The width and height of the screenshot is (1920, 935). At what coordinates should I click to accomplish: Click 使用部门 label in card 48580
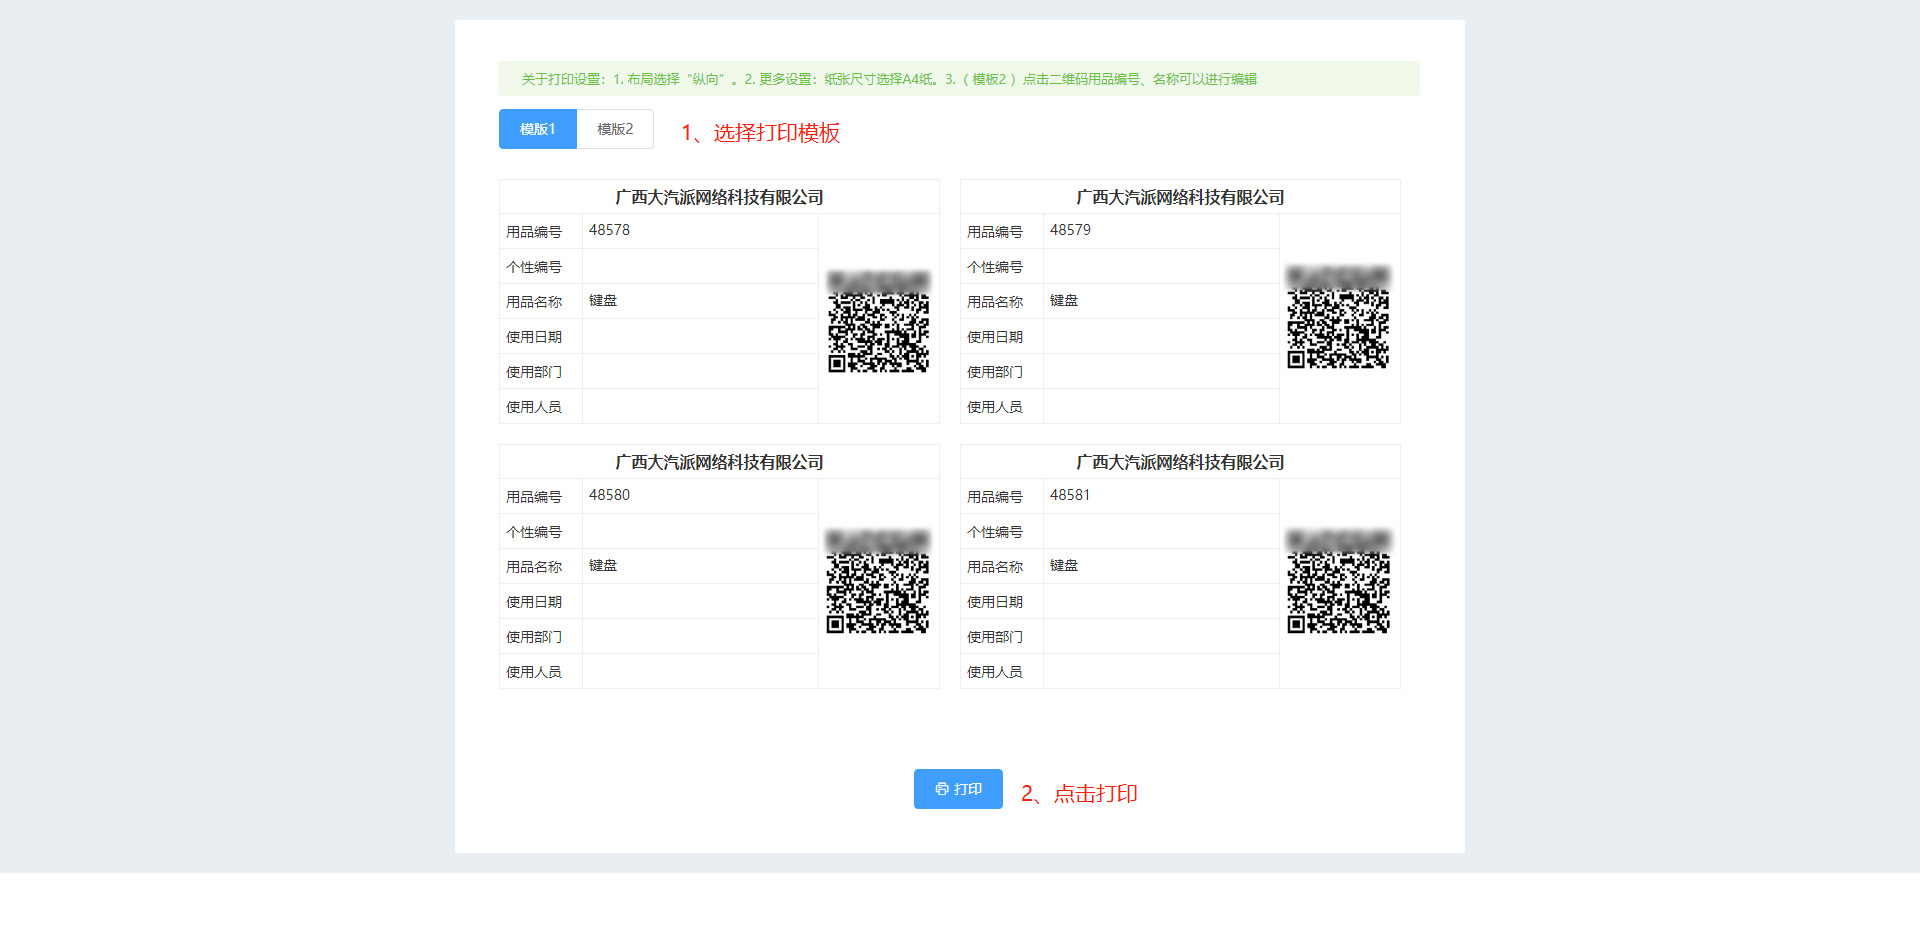click(x=534, y=637)
